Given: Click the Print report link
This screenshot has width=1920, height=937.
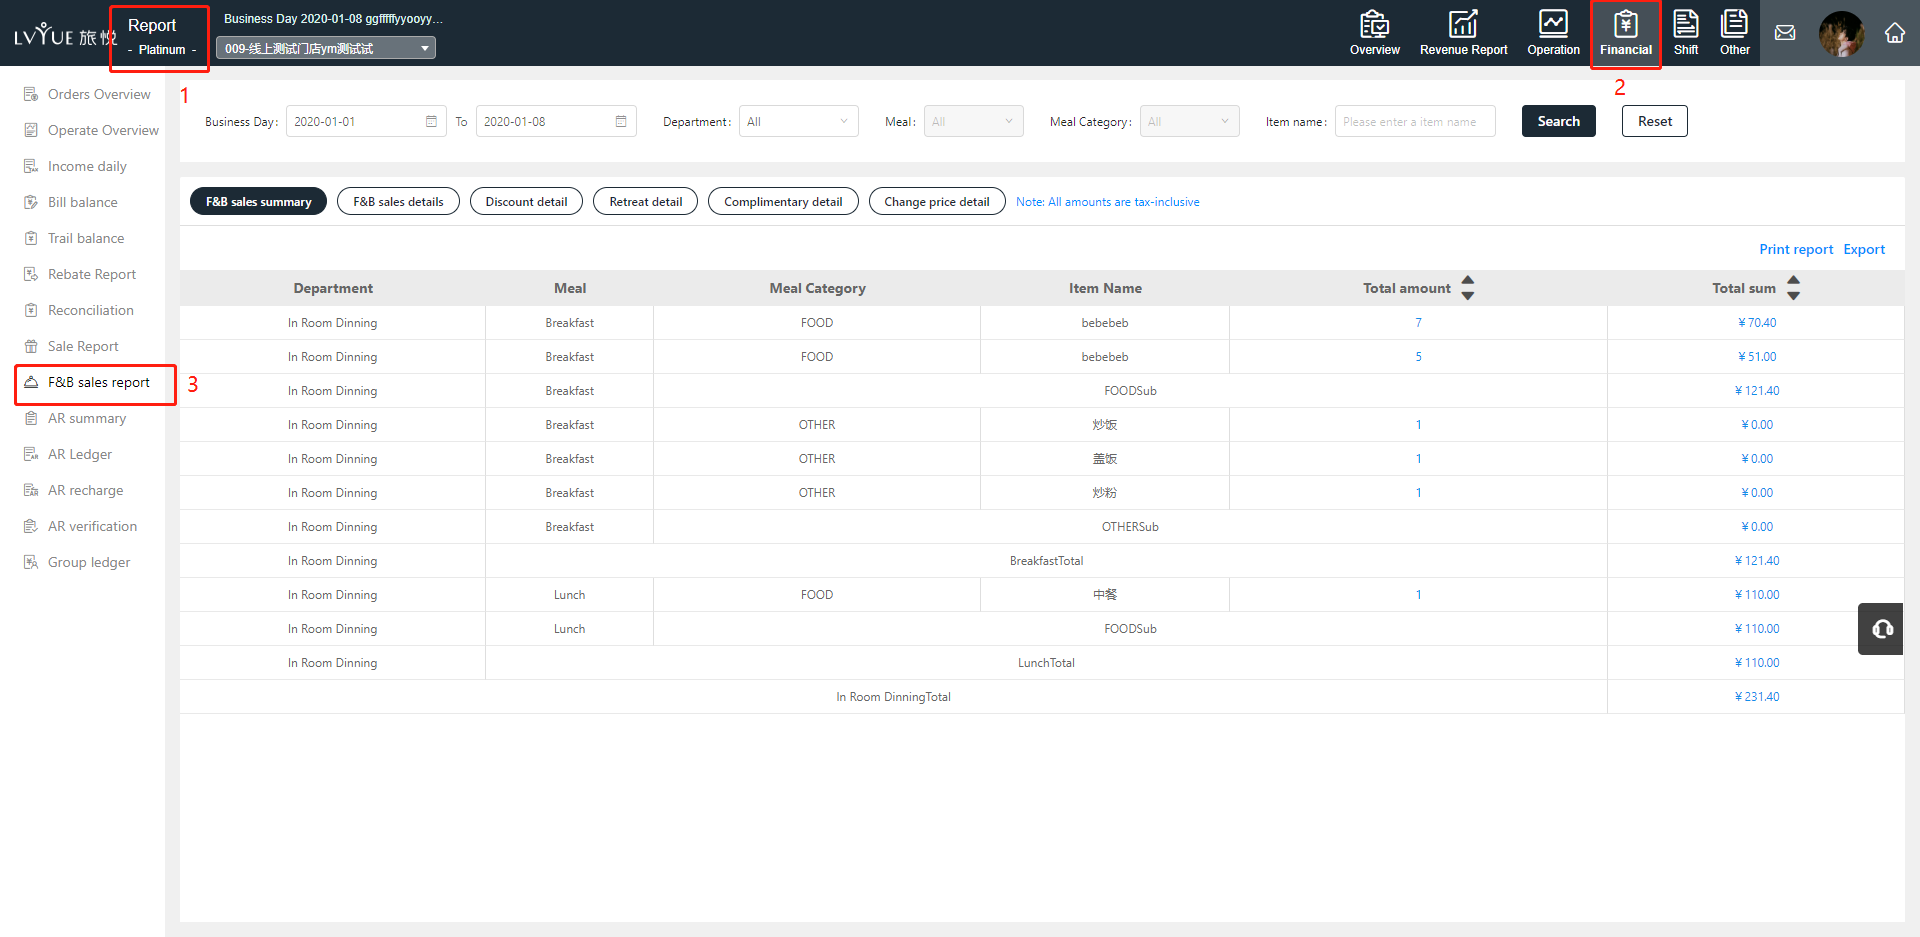Looking at the screenshot, I should click(1796, 249).
